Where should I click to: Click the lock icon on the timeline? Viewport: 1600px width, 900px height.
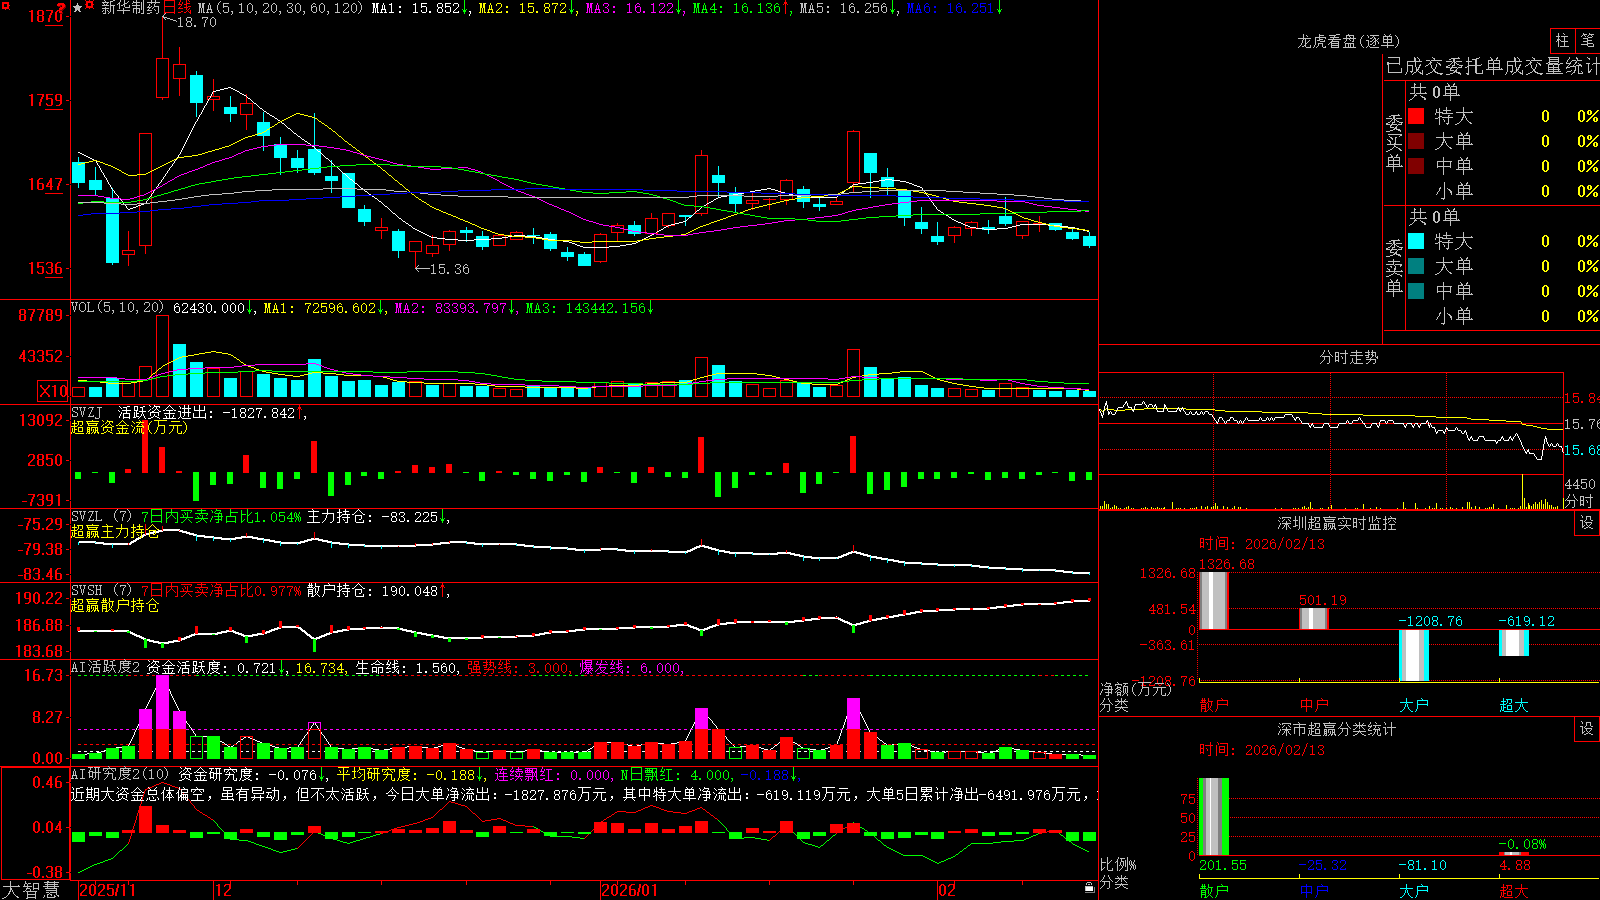(x=1089, y=888)
